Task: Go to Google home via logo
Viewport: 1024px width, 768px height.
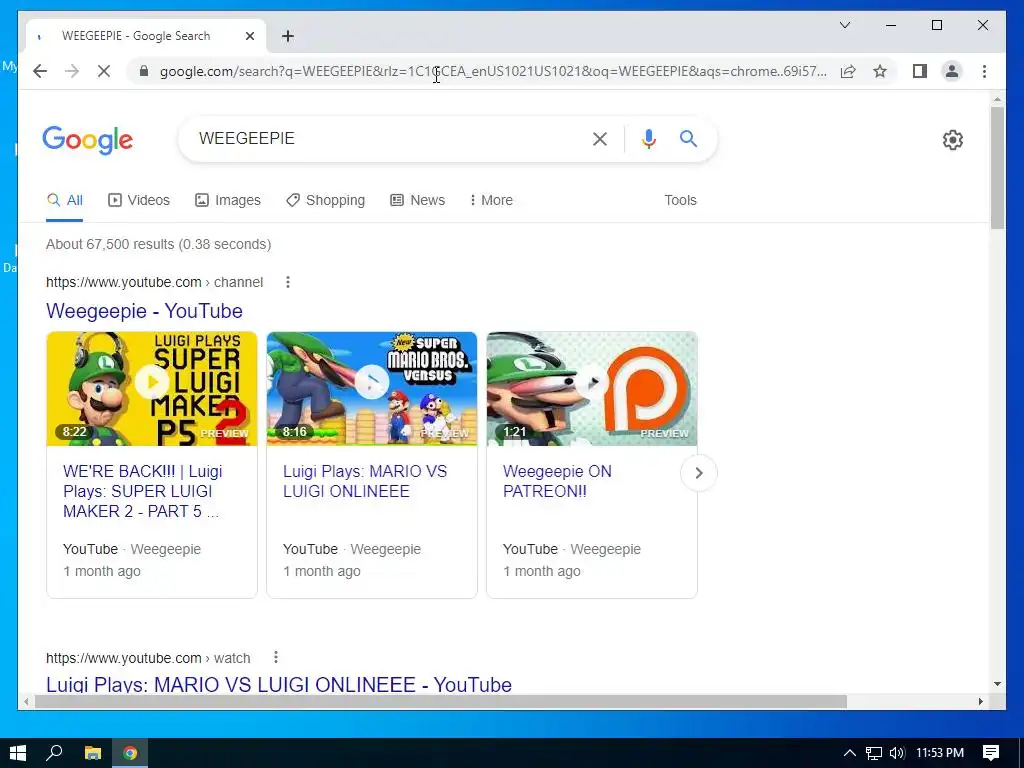Action: 88,140
